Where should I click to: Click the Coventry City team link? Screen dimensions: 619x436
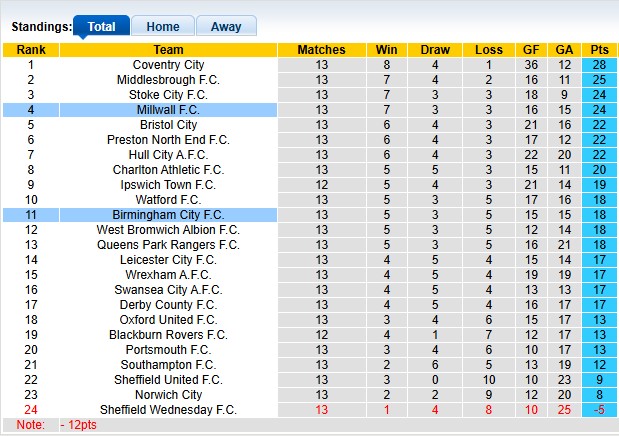click(168, 65)
